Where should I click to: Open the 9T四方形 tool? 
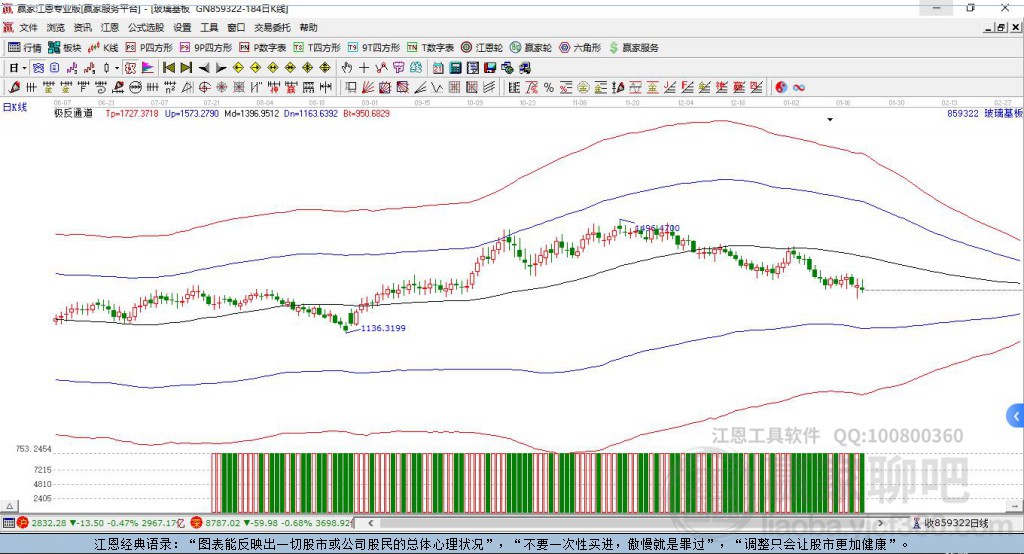(x=374, y=48)
